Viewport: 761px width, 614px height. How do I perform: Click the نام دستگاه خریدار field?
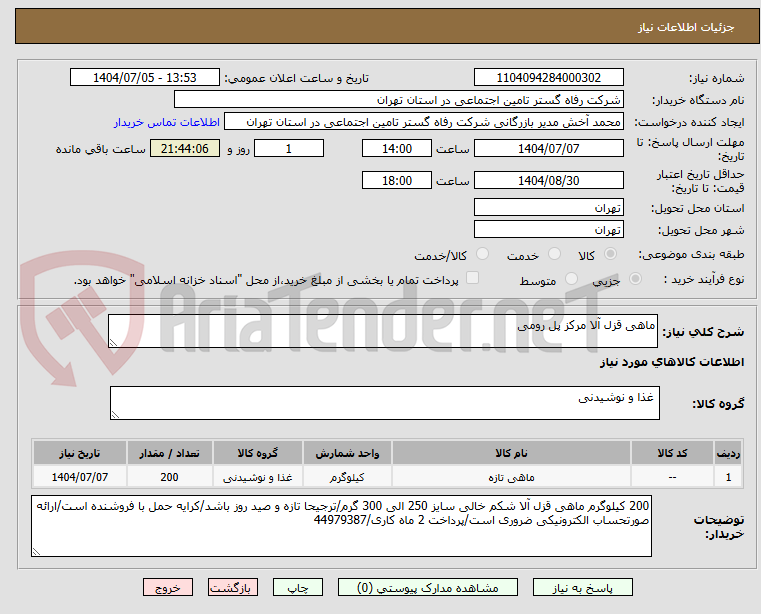coord(398,100)
